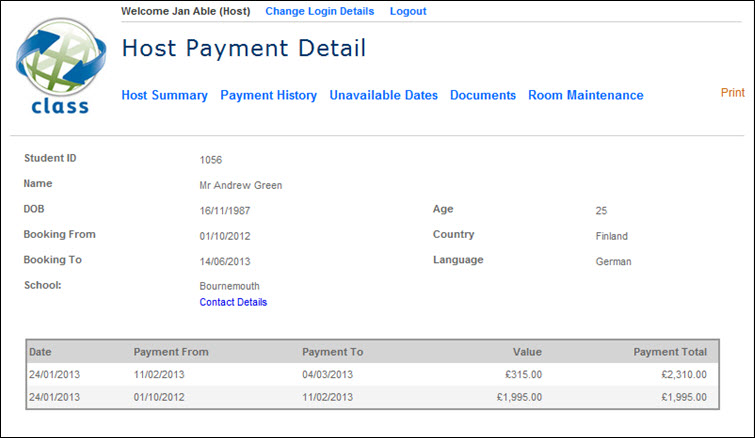Click the Host Payment Detail heading
Image resolution: width=755 pixels, height=438 pixels.
(x=243, y=48)
